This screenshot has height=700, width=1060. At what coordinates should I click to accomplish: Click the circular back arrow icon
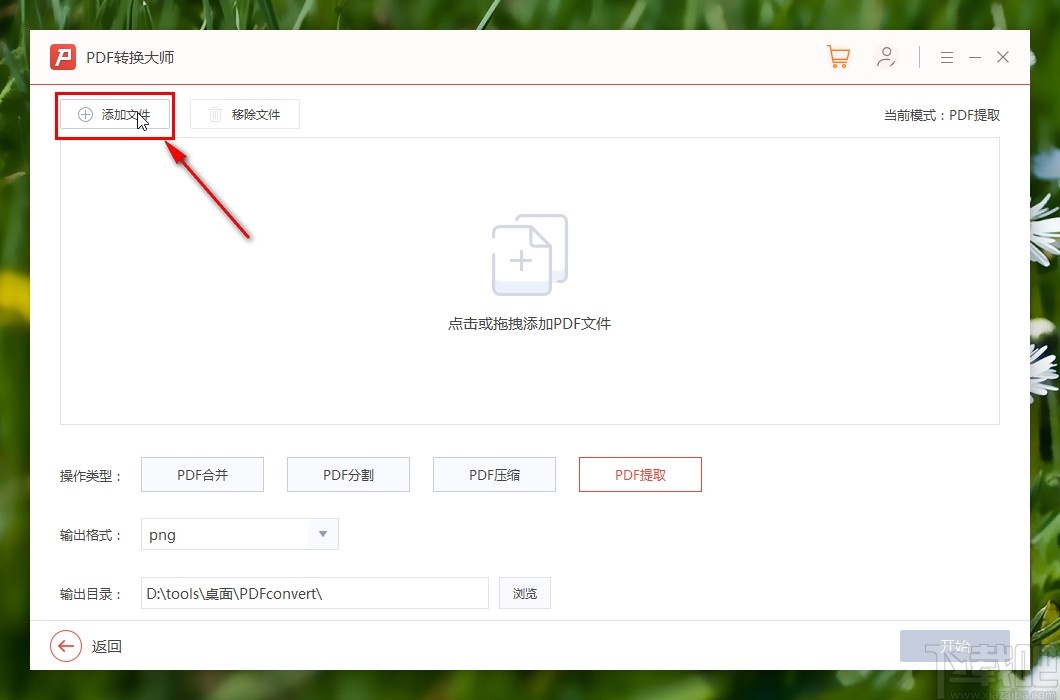point(66,646)
